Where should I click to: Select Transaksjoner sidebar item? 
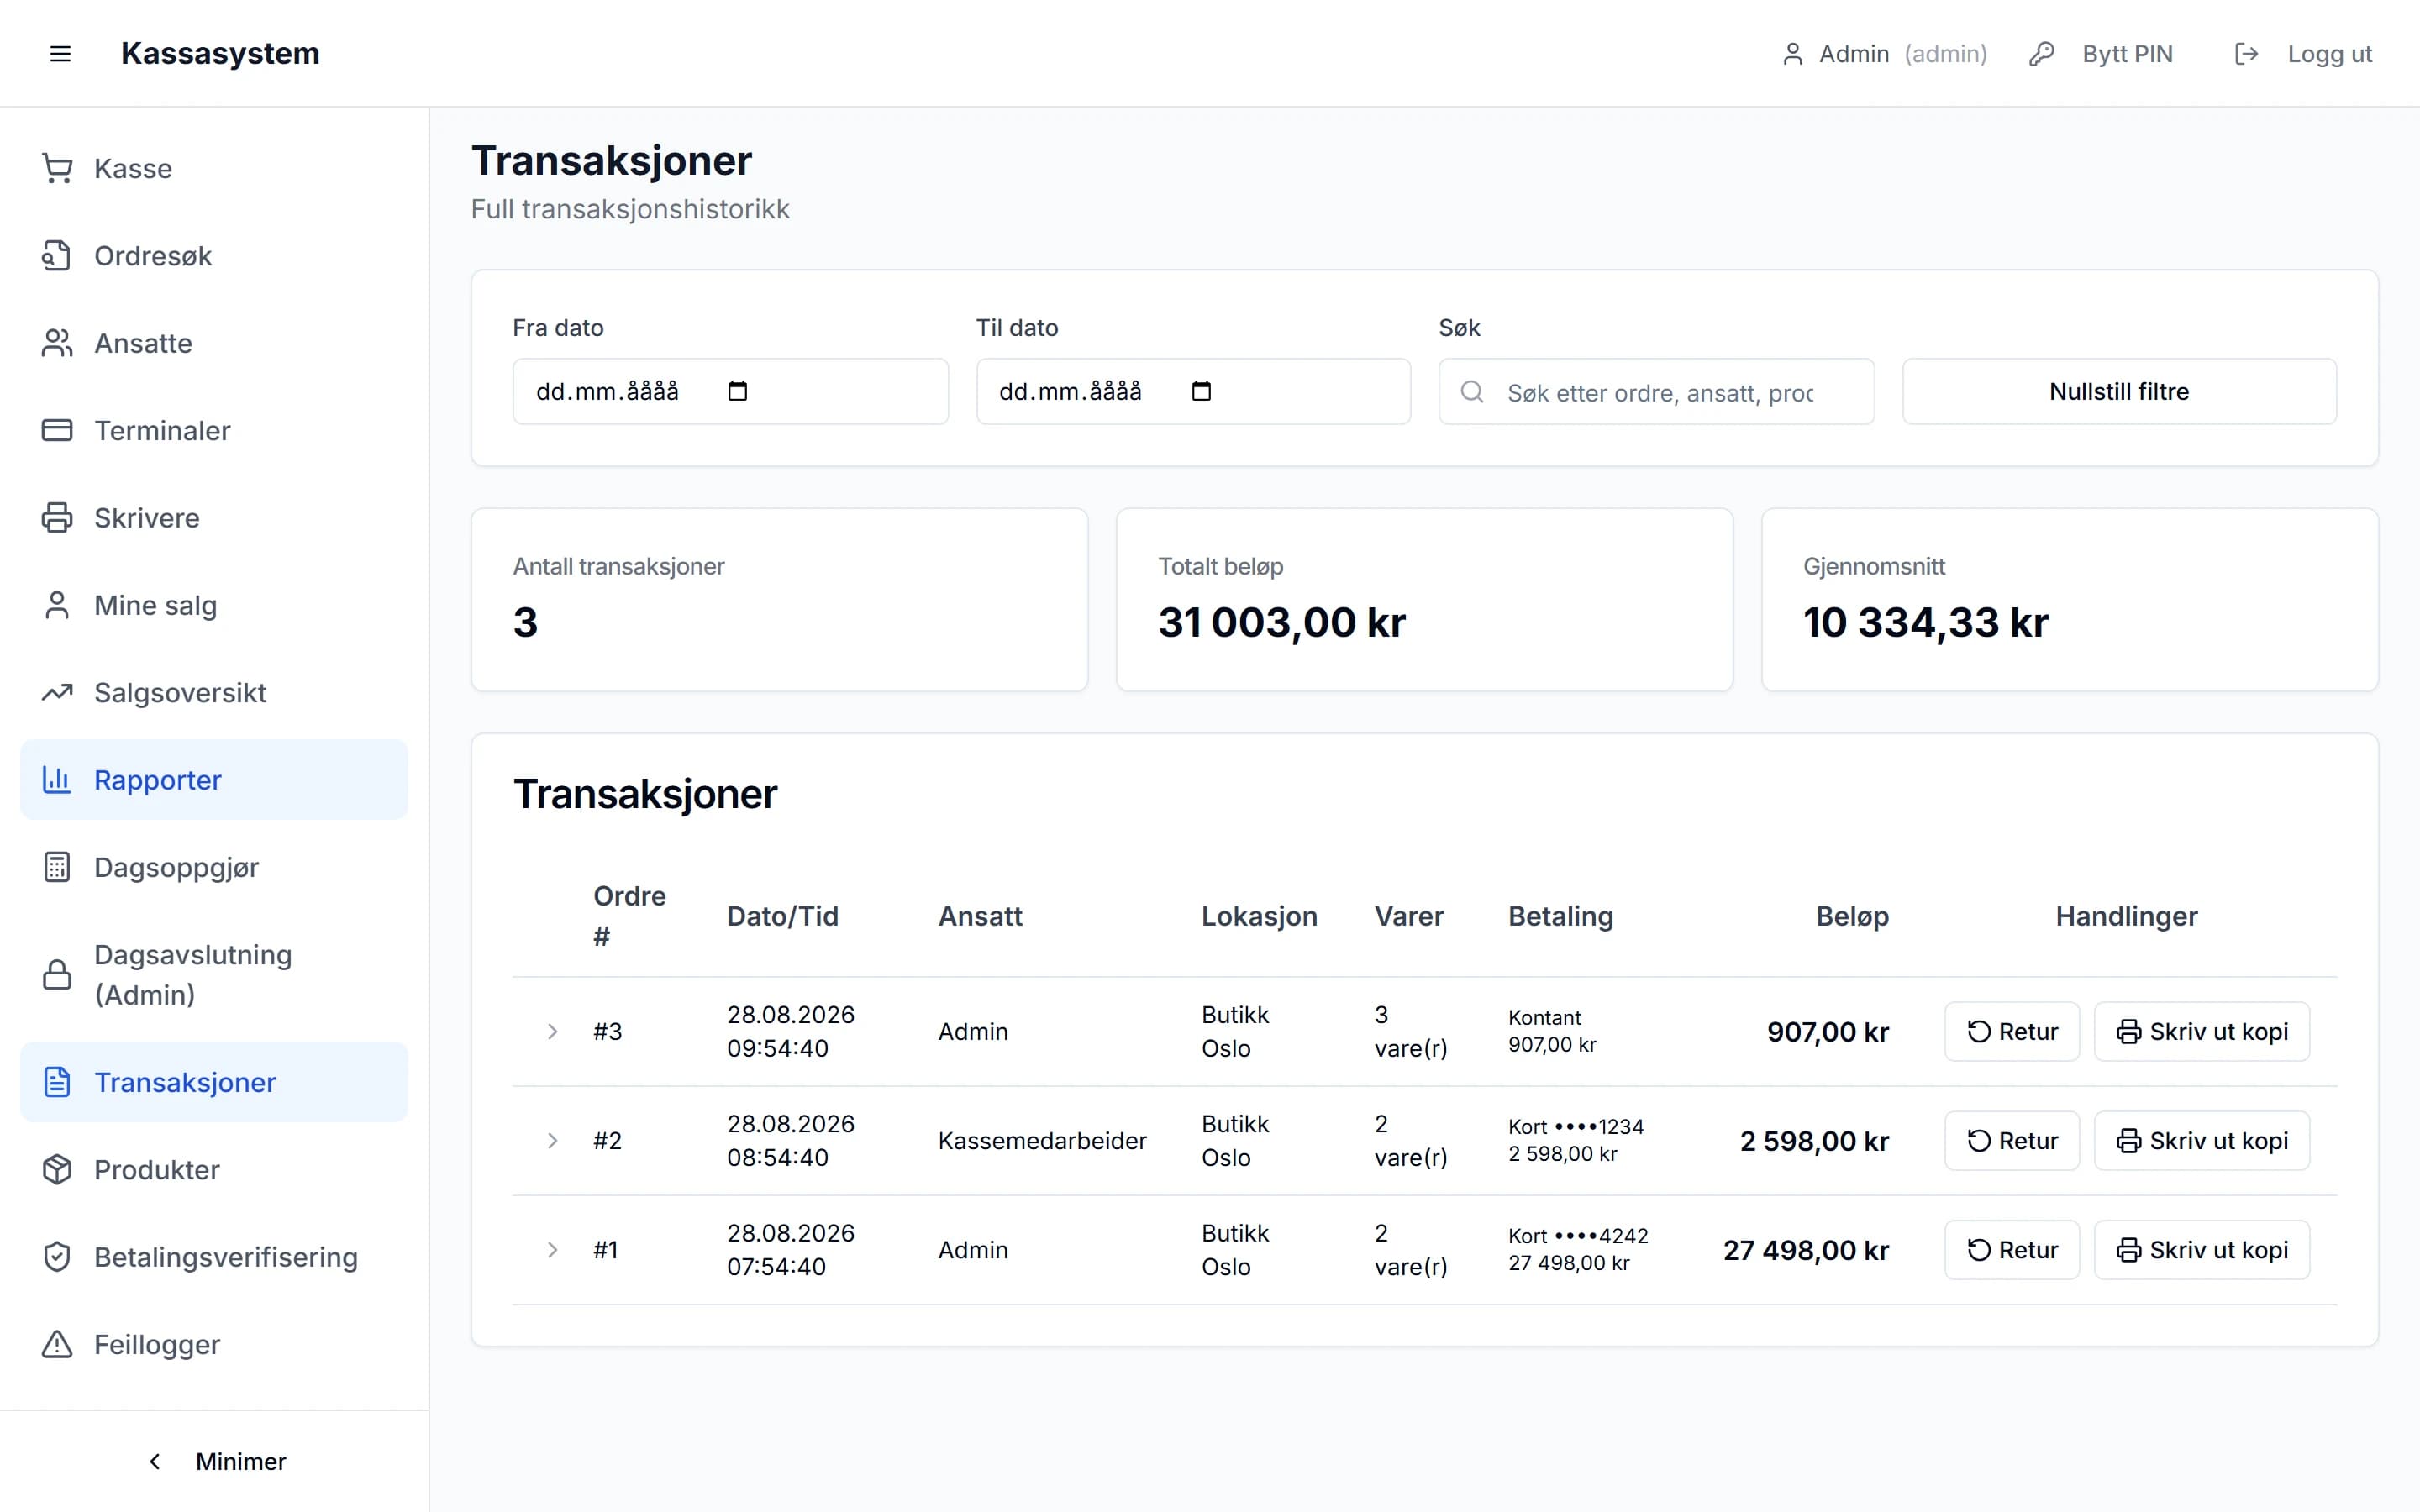point(214,1082)
